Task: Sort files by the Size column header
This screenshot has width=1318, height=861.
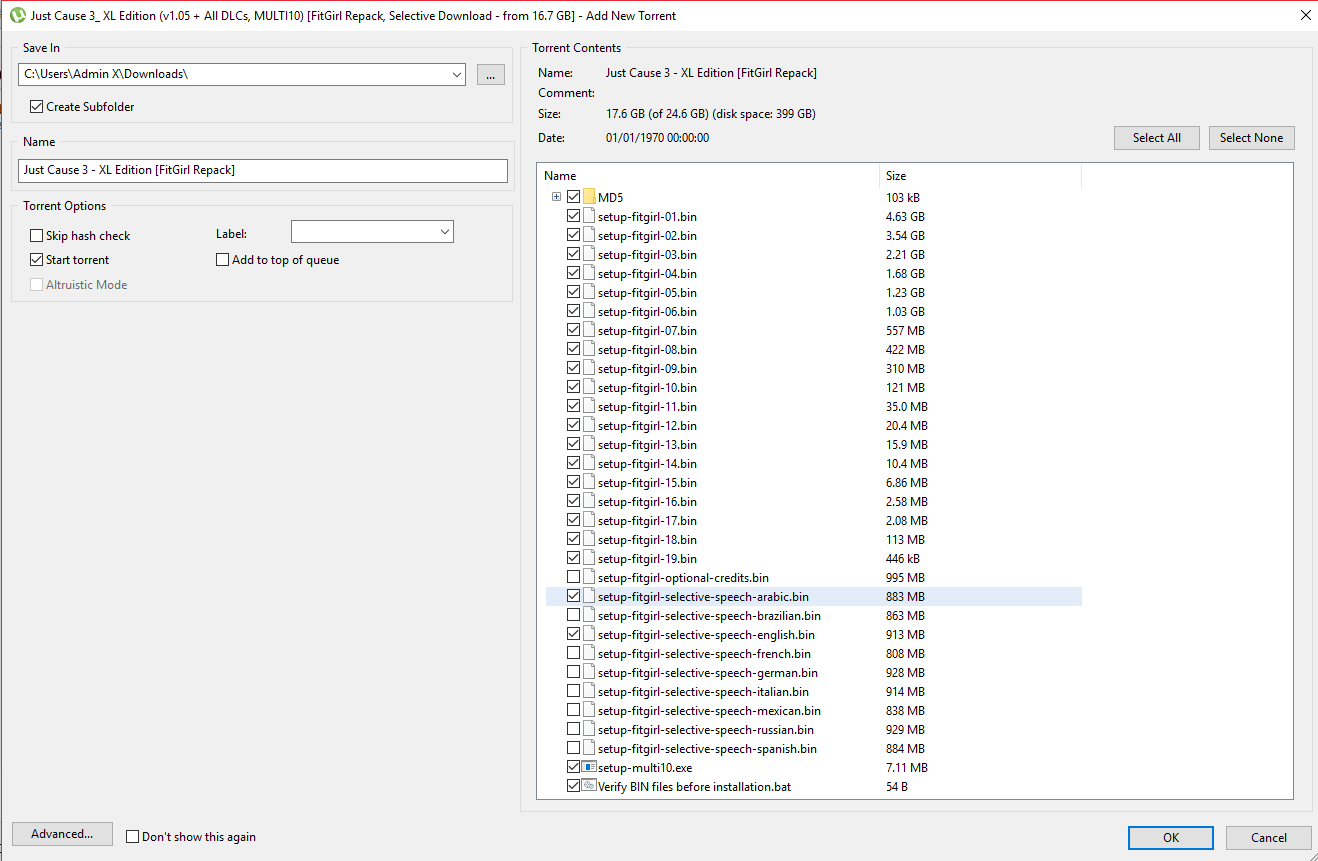Action: (978, 176)
